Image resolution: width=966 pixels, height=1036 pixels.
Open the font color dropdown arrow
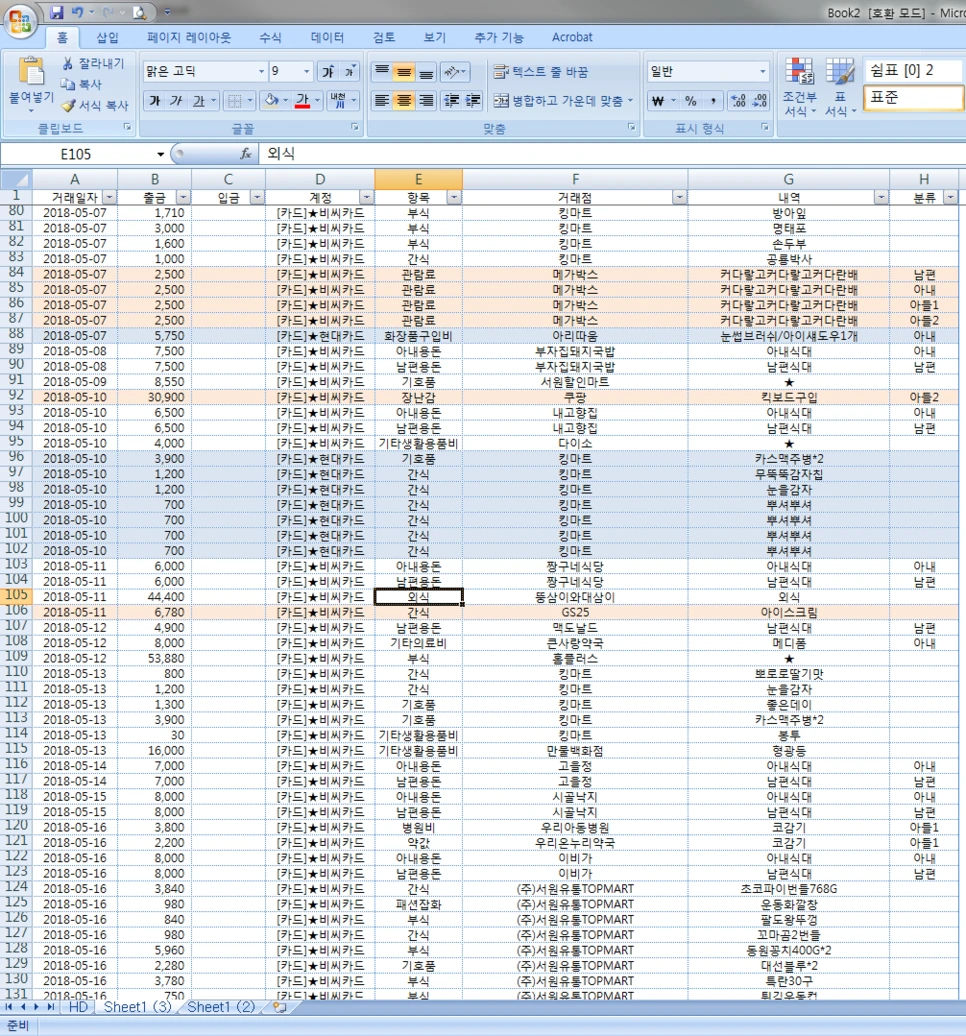(x=318, y=100)
